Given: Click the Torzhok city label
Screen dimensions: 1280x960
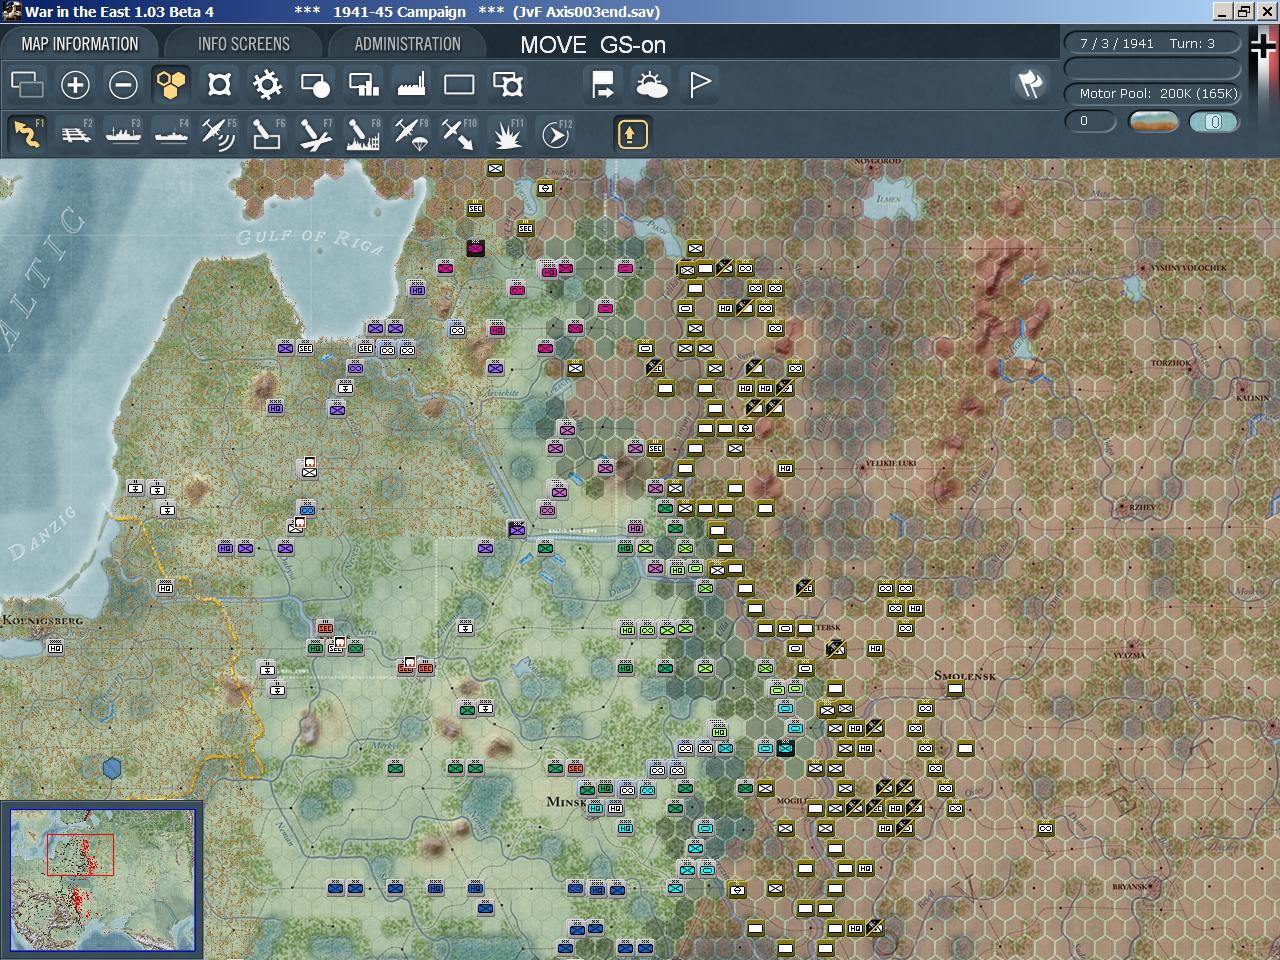Looking at the screenshot, I should [x=1170, y=362].
